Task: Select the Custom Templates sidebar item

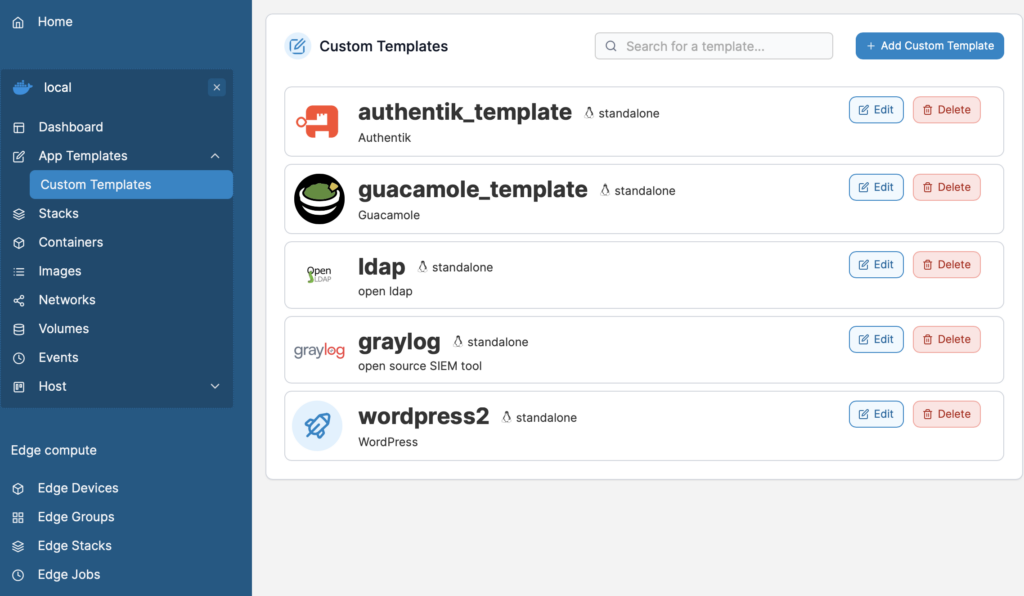Action: 131,185
